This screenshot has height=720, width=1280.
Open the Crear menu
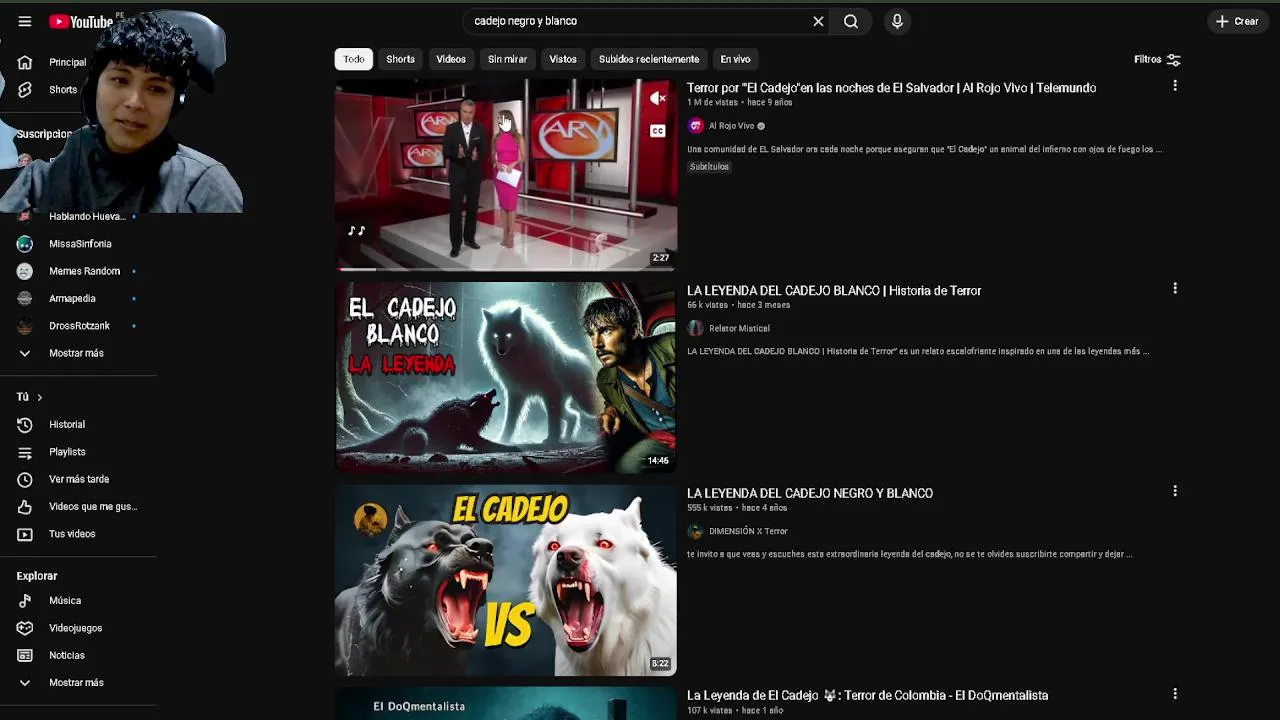[1237, 21]
